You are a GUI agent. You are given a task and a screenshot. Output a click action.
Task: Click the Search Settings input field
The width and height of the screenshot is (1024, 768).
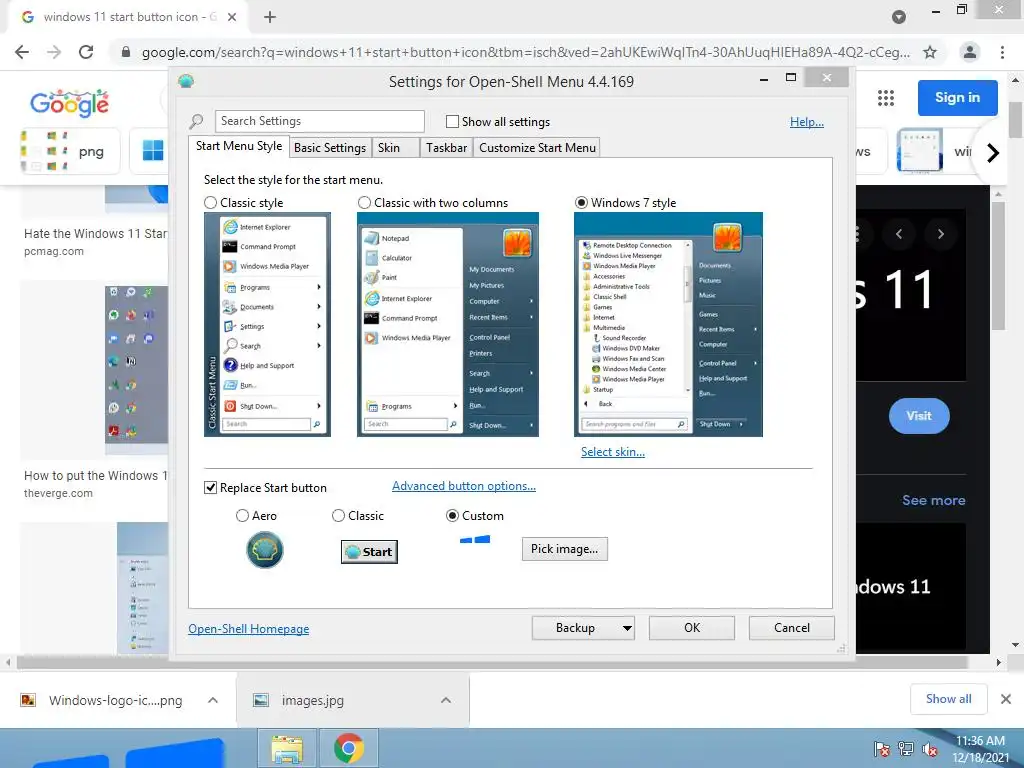[x=319, y=121]
